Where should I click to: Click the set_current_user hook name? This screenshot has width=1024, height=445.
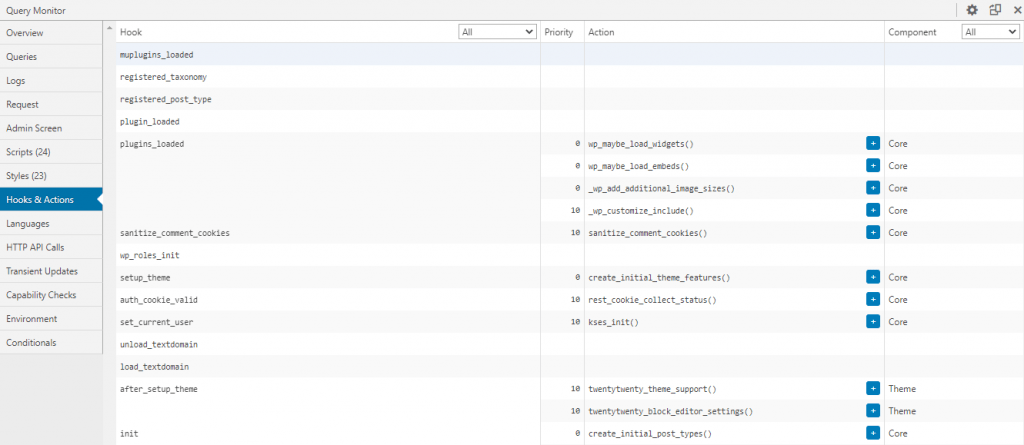[x=157, y=322]
